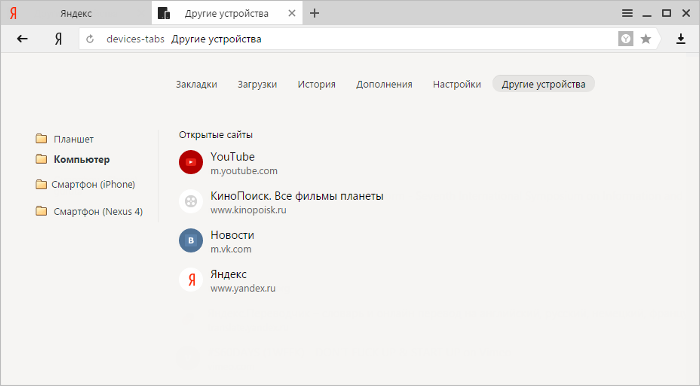Select the Другие устройства browser tab
Image resolution: width=700 pixels, height=386 pixels.
[227, 13]
